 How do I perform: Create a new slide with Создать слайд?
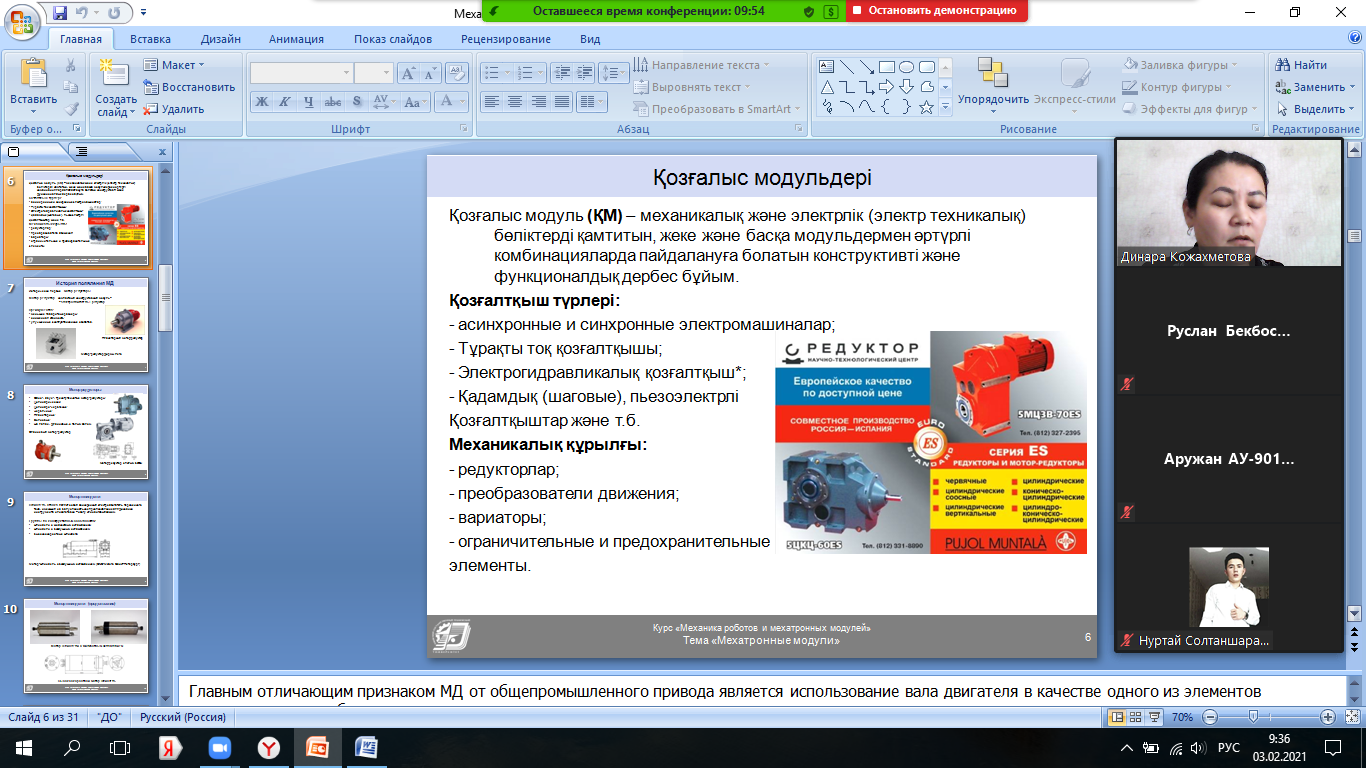[x=116, y=86]
